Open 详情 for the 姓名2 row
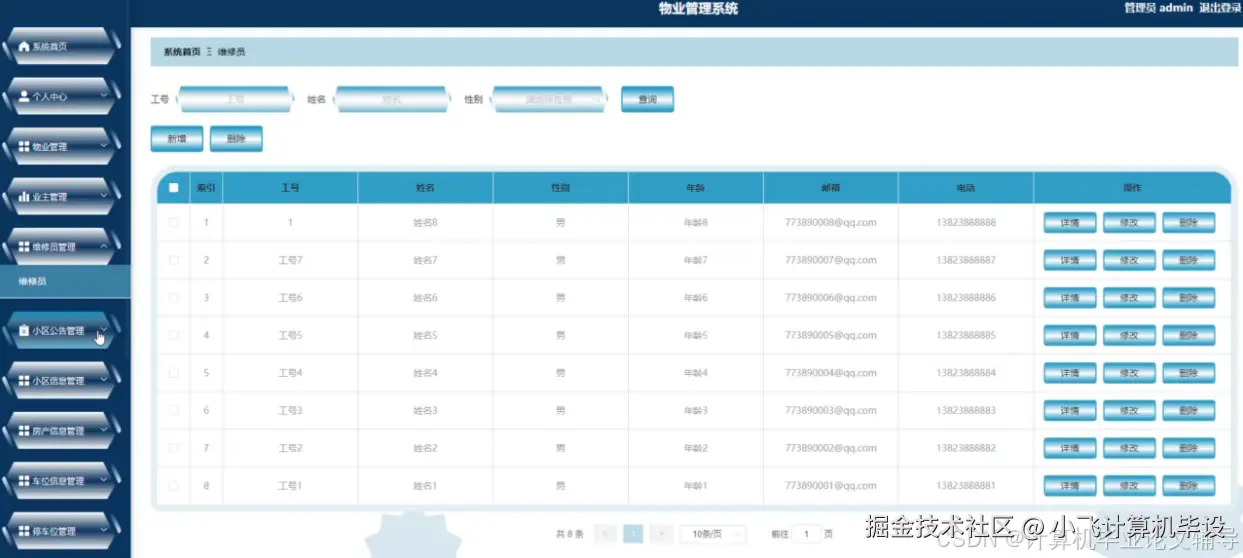The image size is (1243, 558). (x=1070, y=448)
